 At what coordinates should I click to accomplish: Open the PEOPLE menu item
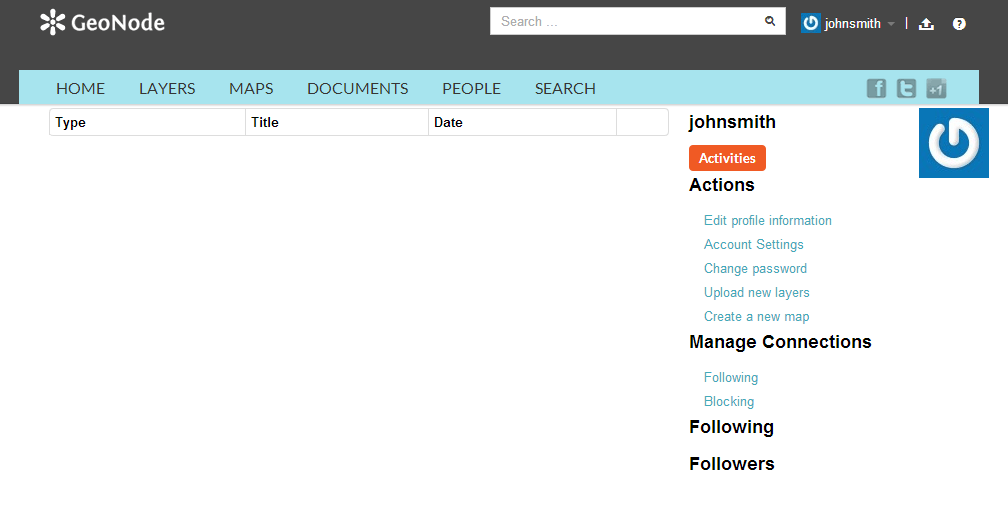[471, 88]
